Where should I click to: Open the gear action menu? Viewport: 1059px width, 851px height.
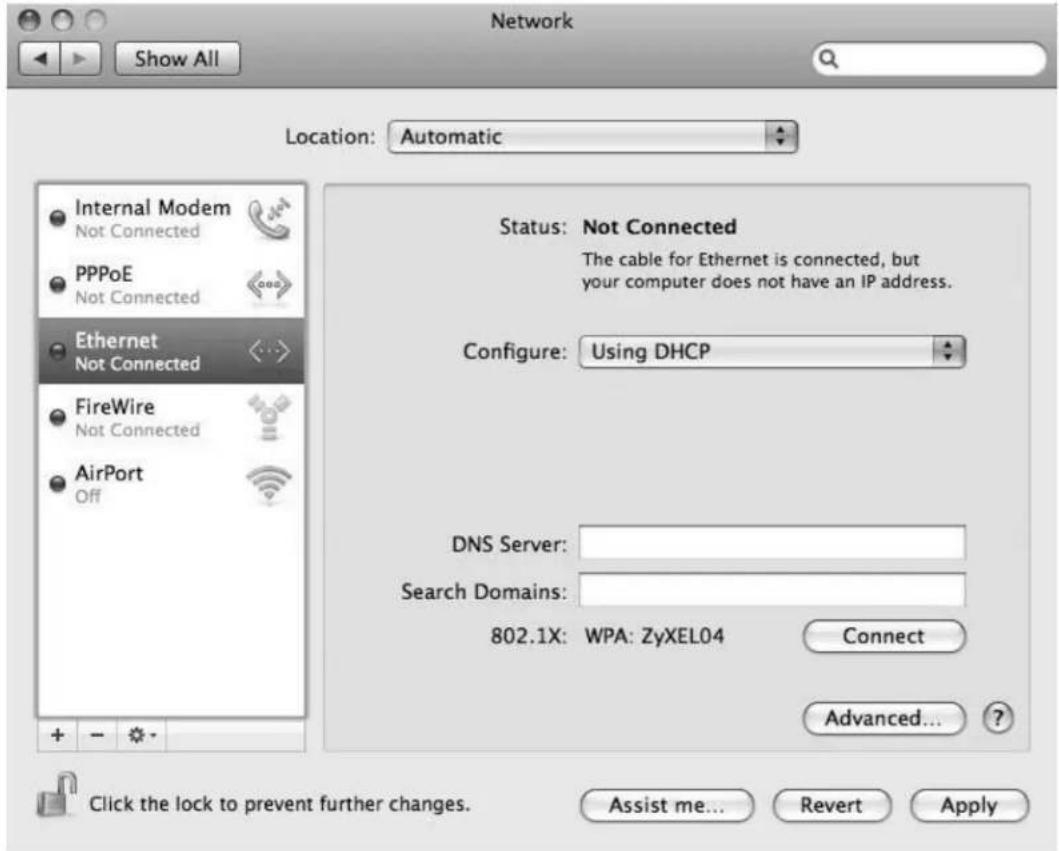click(x=141, y=735)
